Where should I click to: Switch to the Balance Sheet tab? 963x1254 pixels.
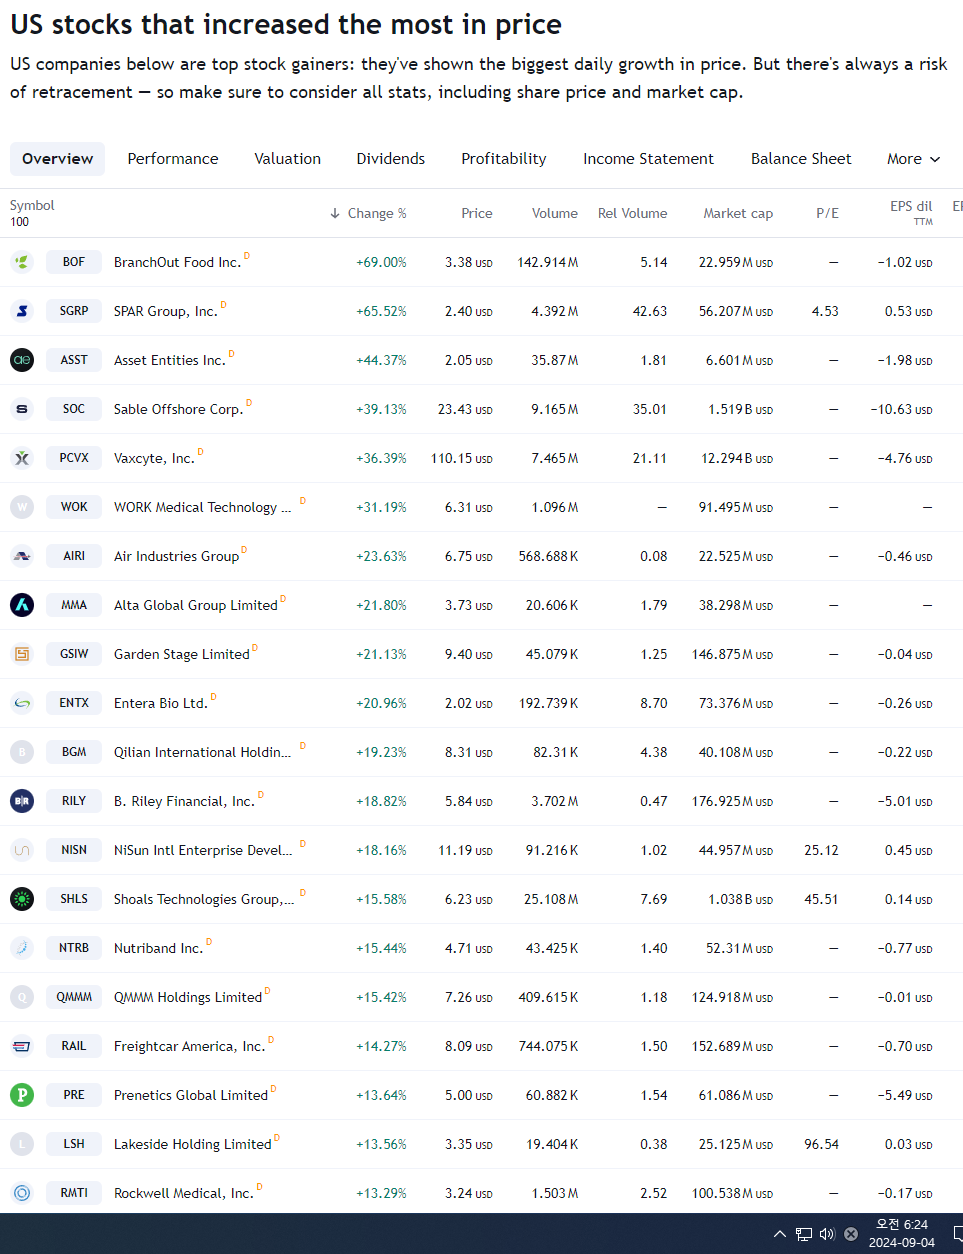[801, 159]
